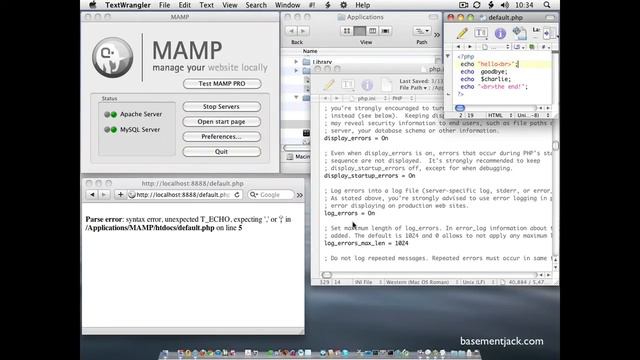Click the display_errors = On line
640x360 pixels.
(x=356, y=138)
